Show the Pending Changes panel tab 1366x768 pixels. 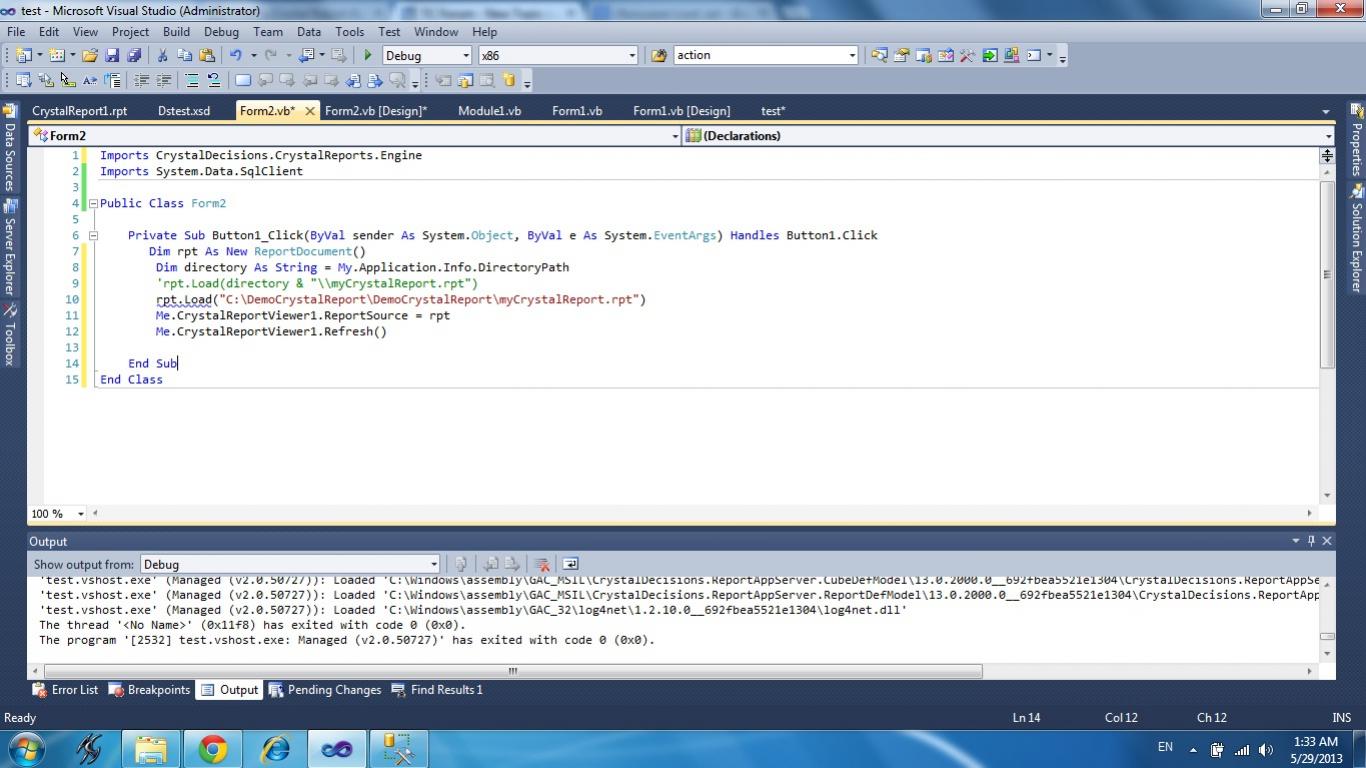pyautogui.click(x=325, y=690)
